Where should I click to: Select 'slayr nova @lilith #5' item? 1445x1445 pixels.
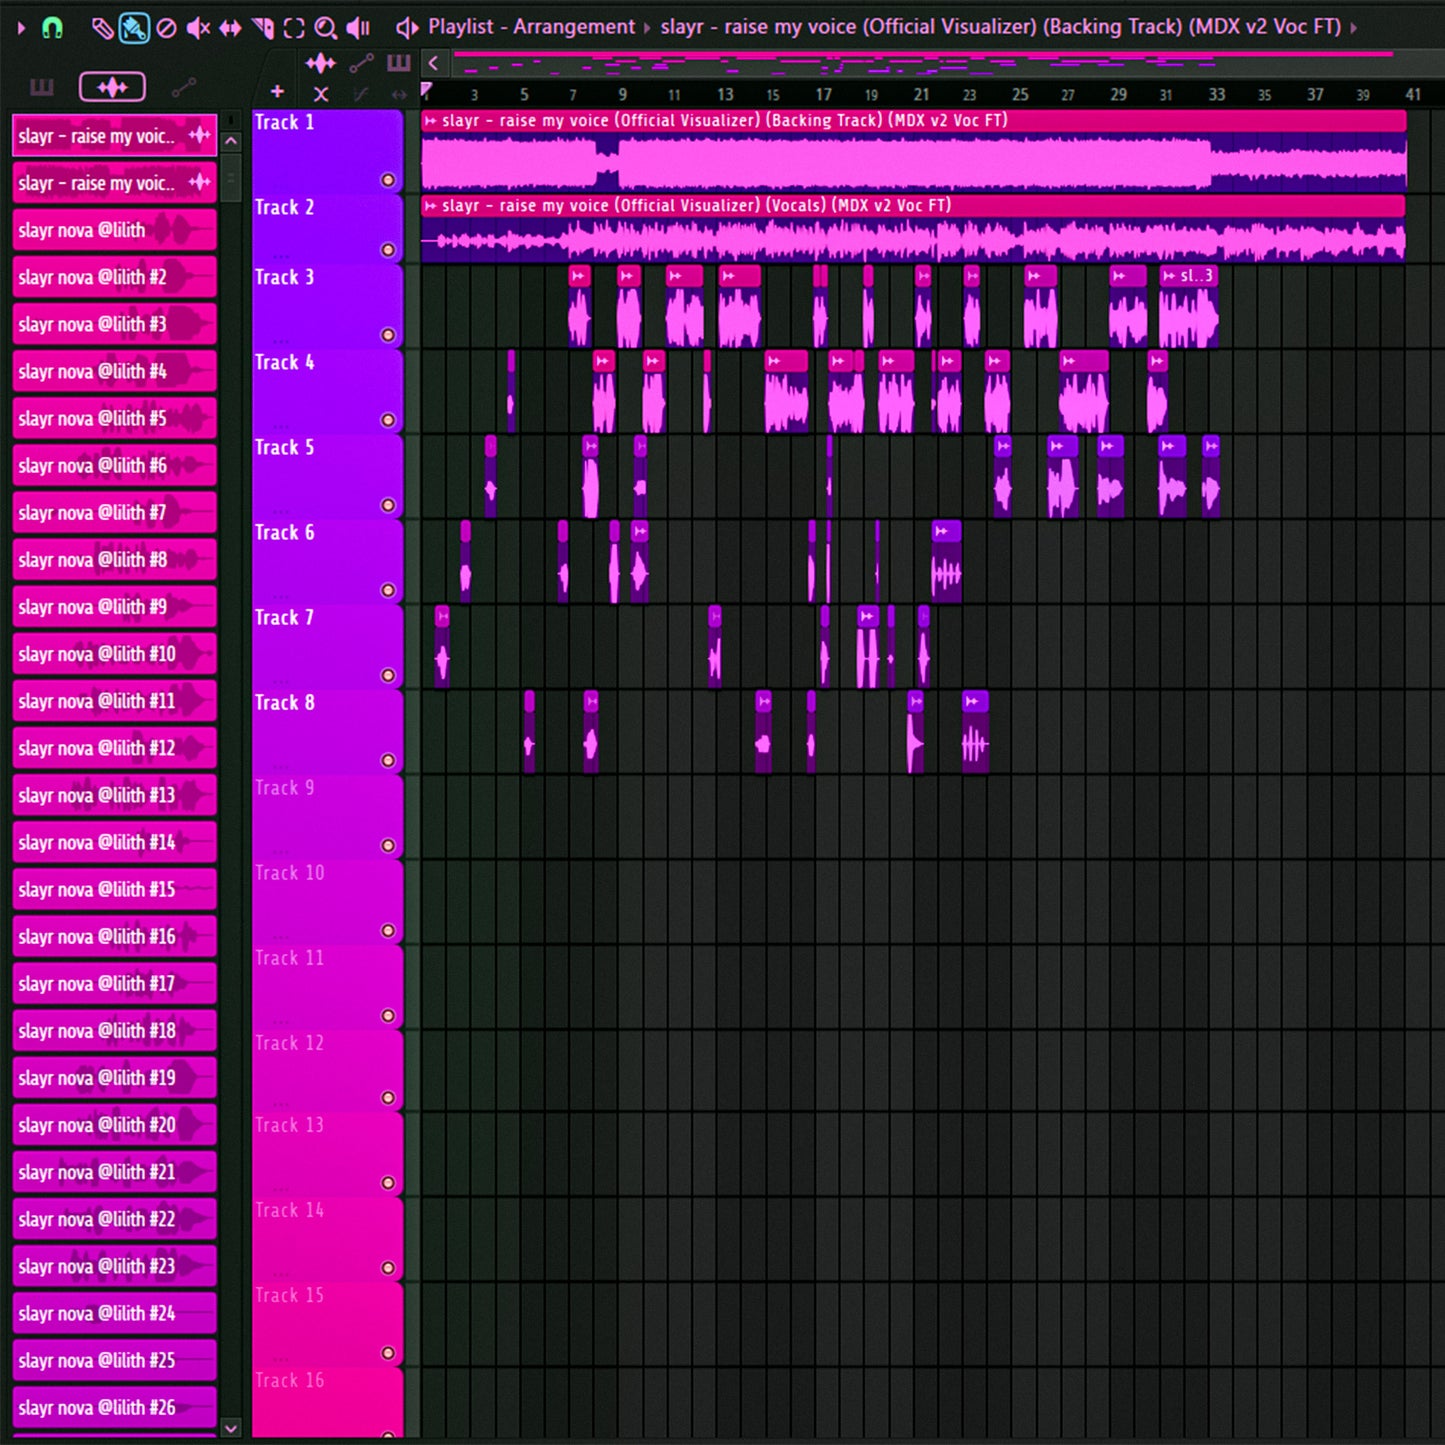tap(115, 418)
